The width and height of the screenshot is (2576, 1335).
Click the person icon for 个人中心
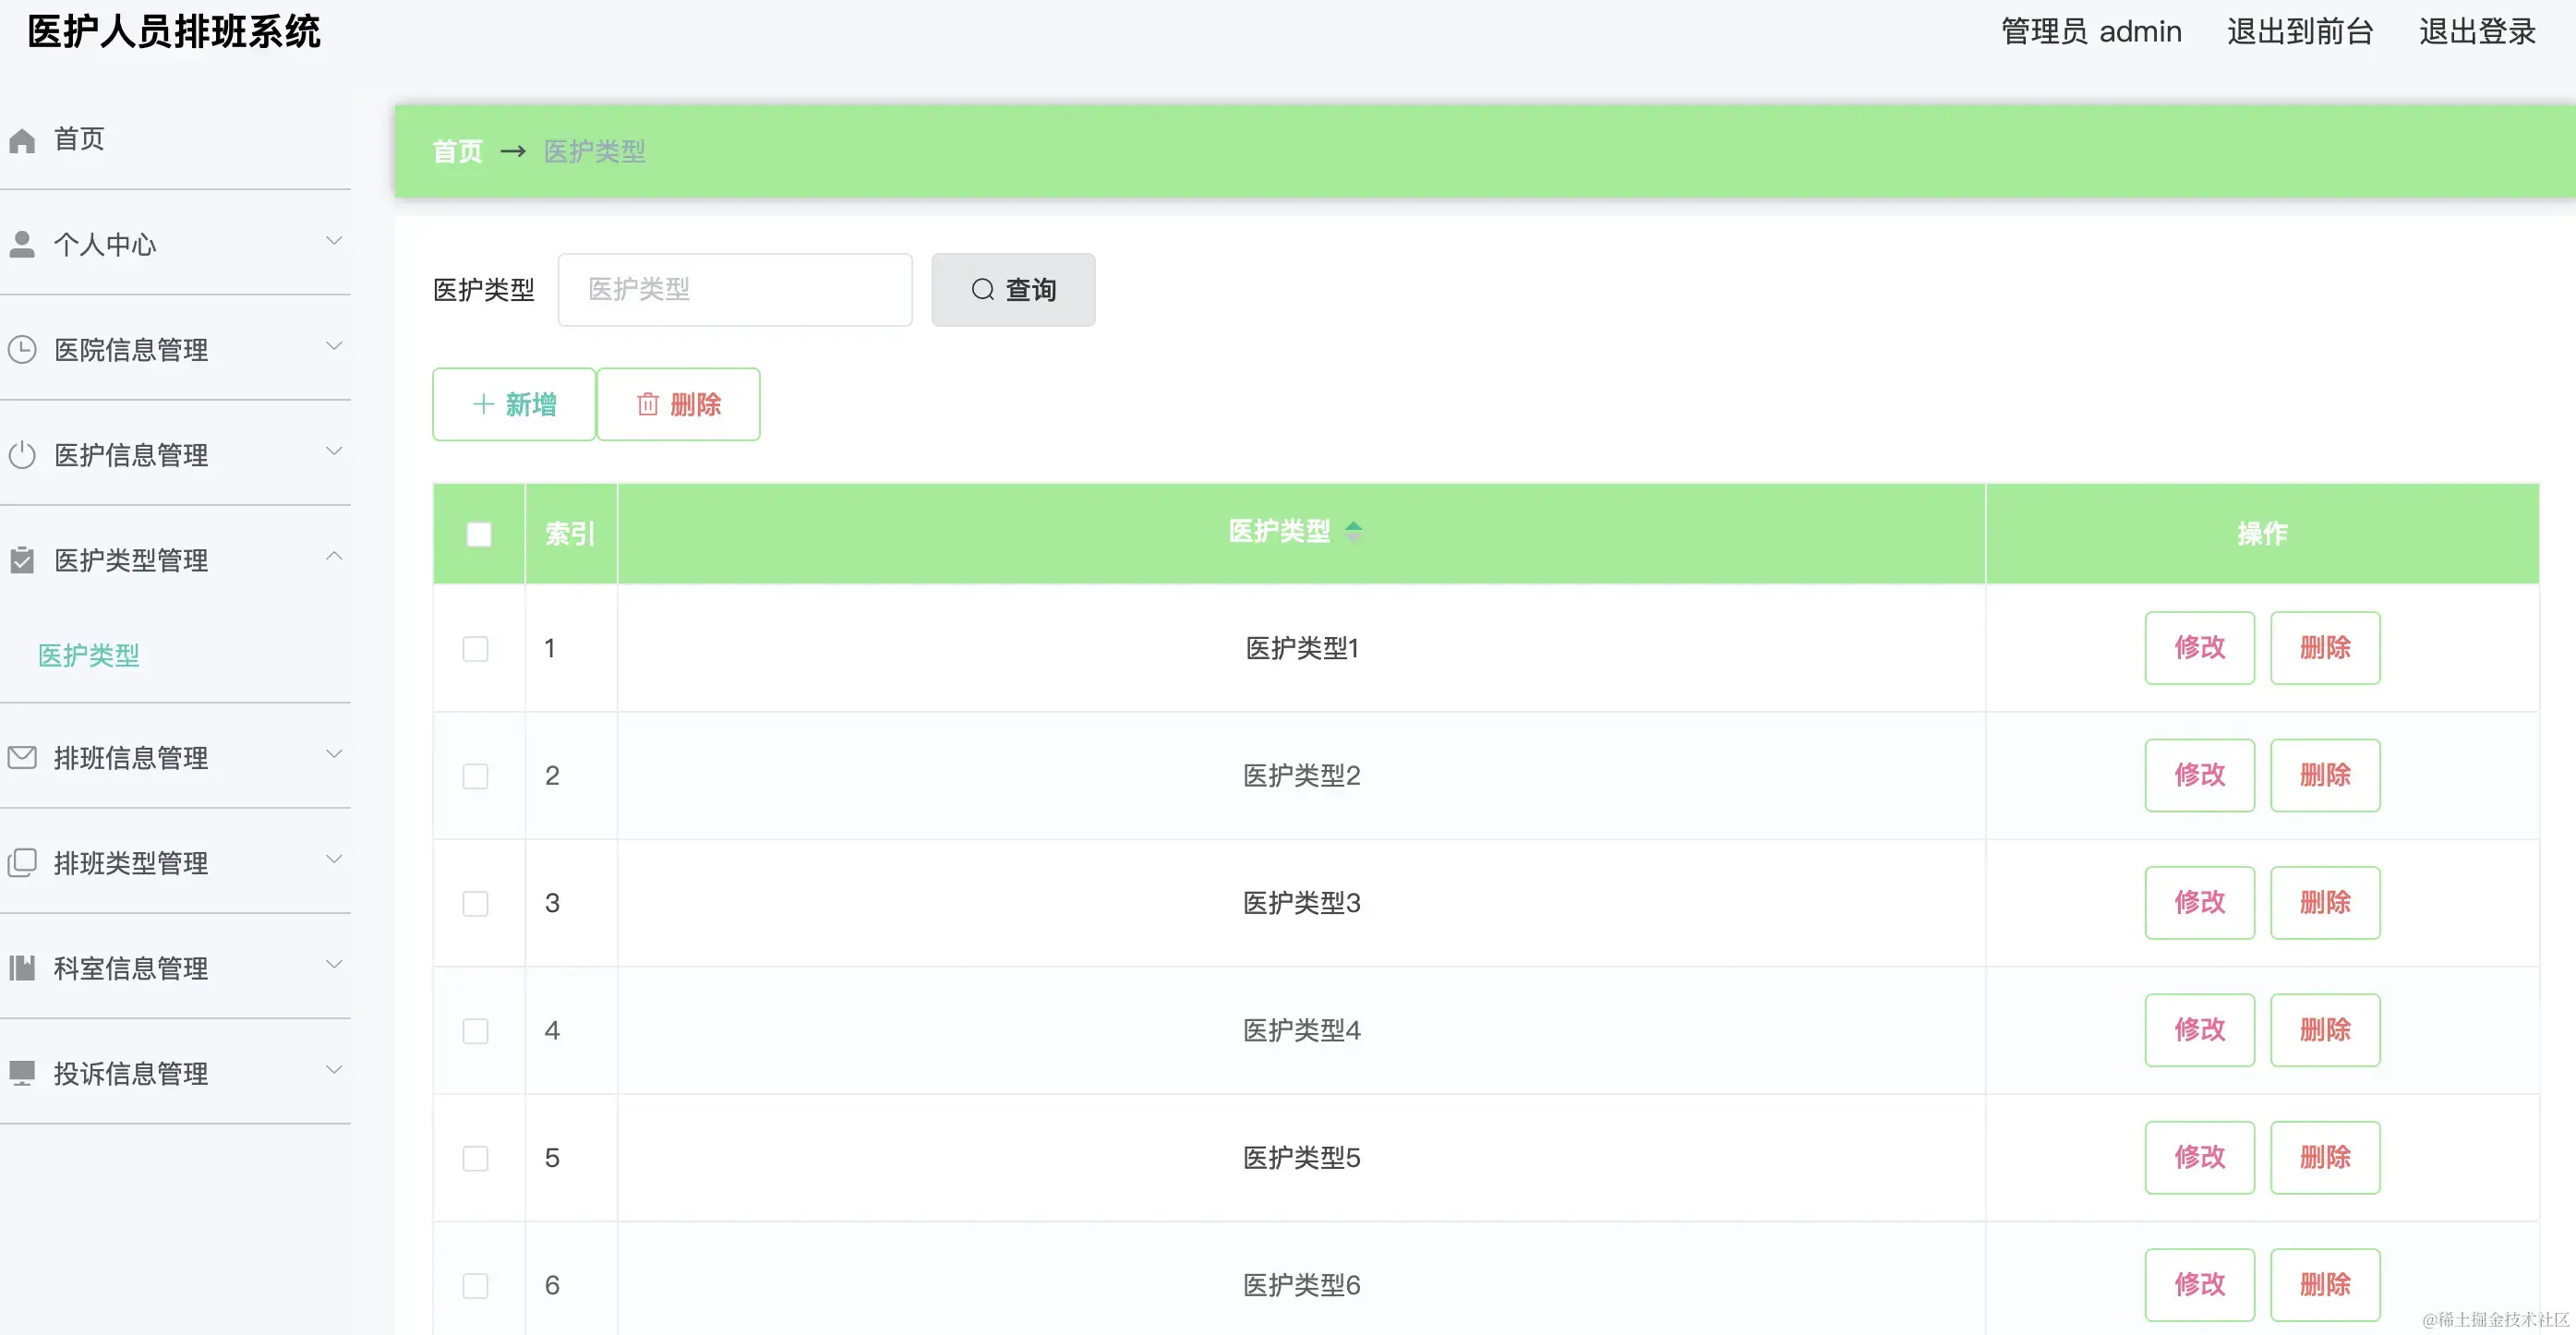(22, 245)
